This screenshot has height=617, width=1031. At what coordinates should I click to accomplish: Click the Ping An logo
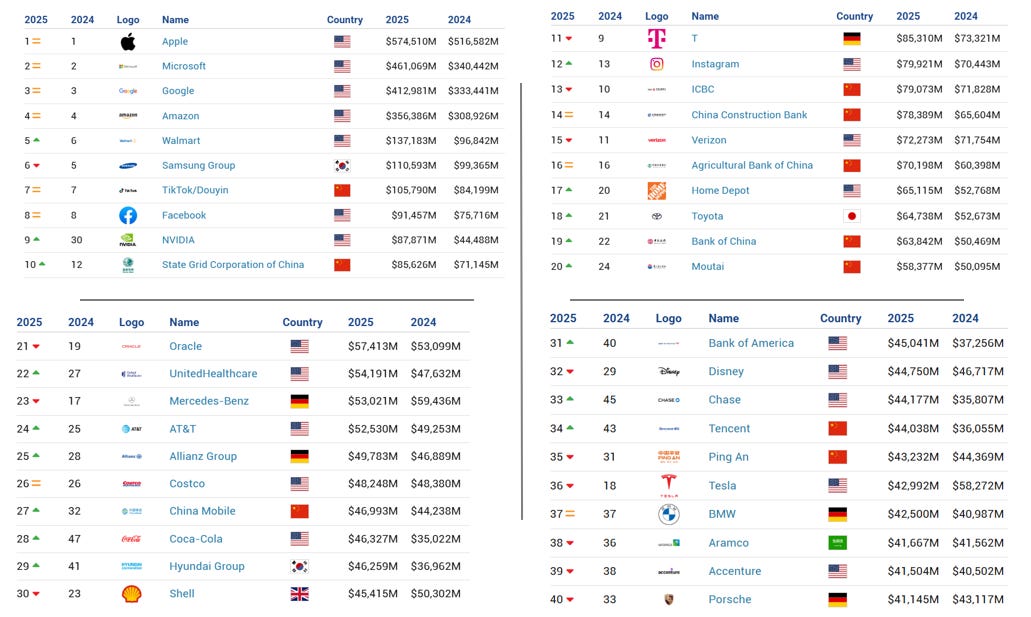[x=669, y=457]
